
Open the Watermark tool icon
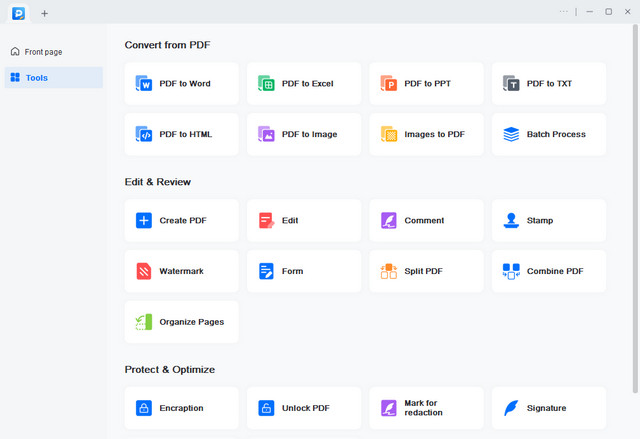click(x=143, y=271)
